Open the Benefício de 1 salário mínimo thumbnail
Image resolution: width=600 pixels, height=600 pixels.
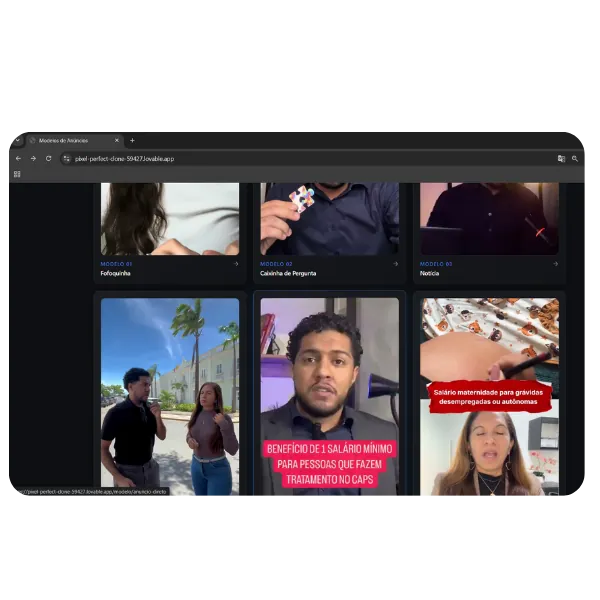click(x=329, y=397)
